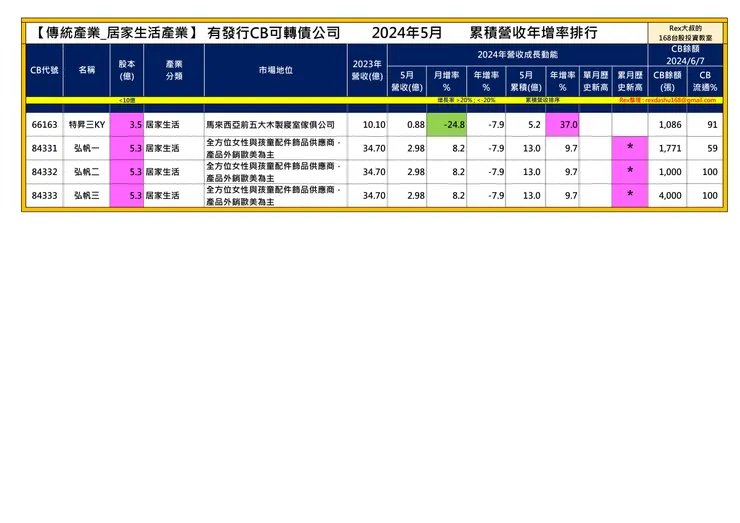
Task: Click the 市場地位 column header
Action: [x=276, y=70]
